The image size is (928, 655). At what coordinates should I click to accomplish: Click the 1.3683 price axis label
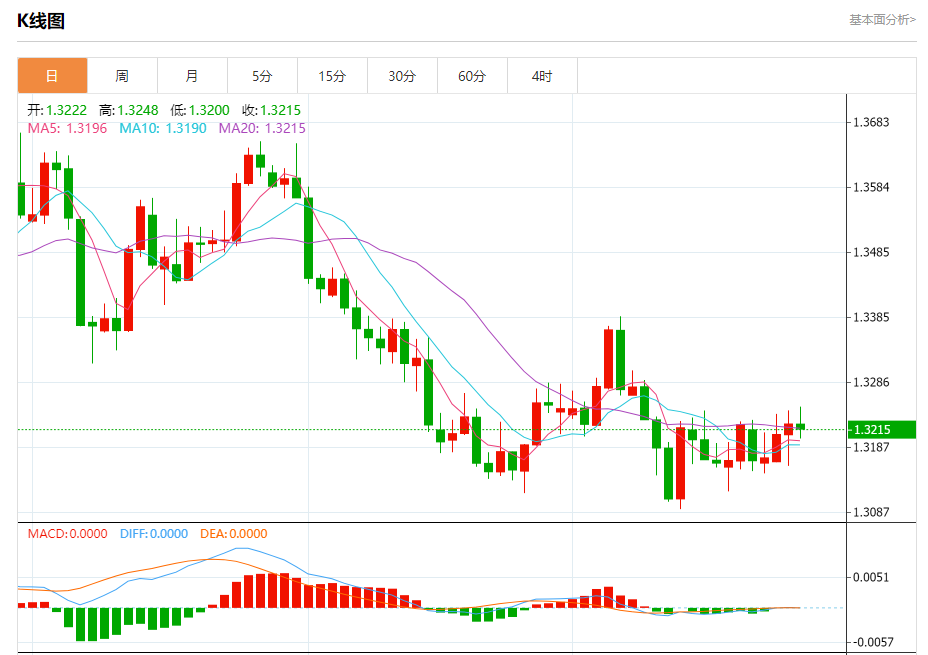[871, 122]
